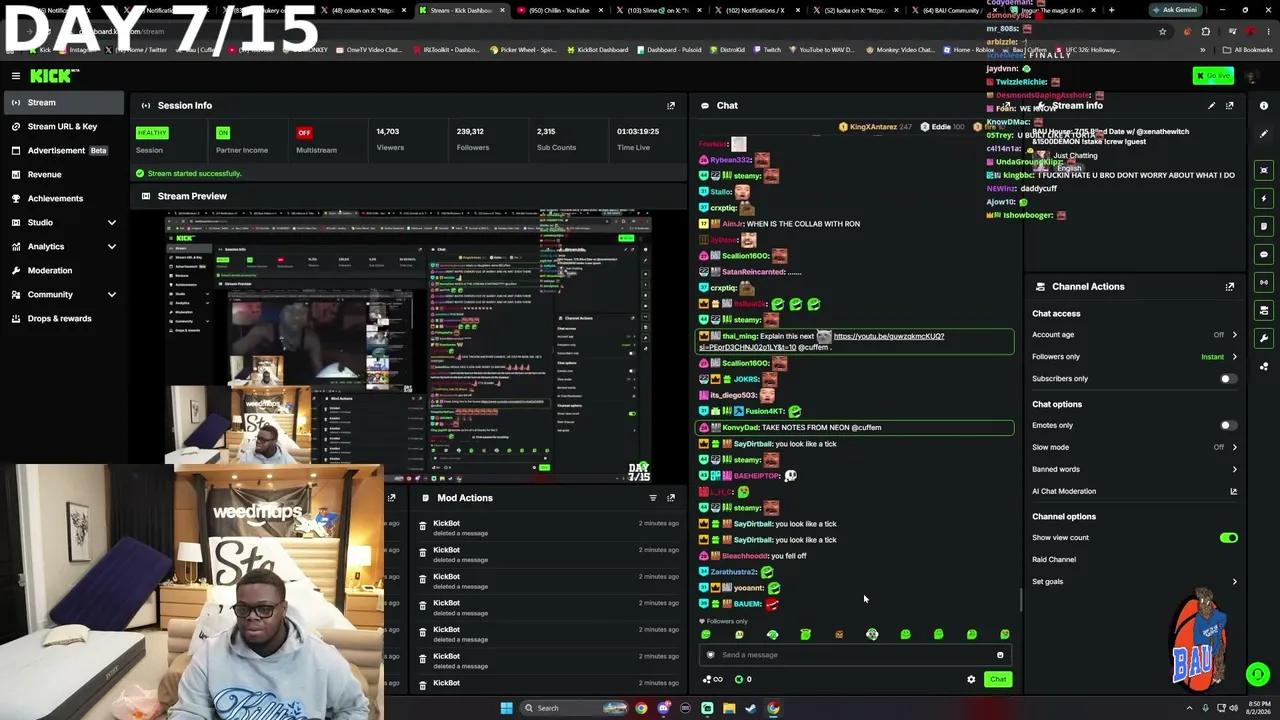Image resolution: width=1280 pixels, height=720 pixels.
Task: Click the 14,703 Viewers stat
Action: click(390, 140)
